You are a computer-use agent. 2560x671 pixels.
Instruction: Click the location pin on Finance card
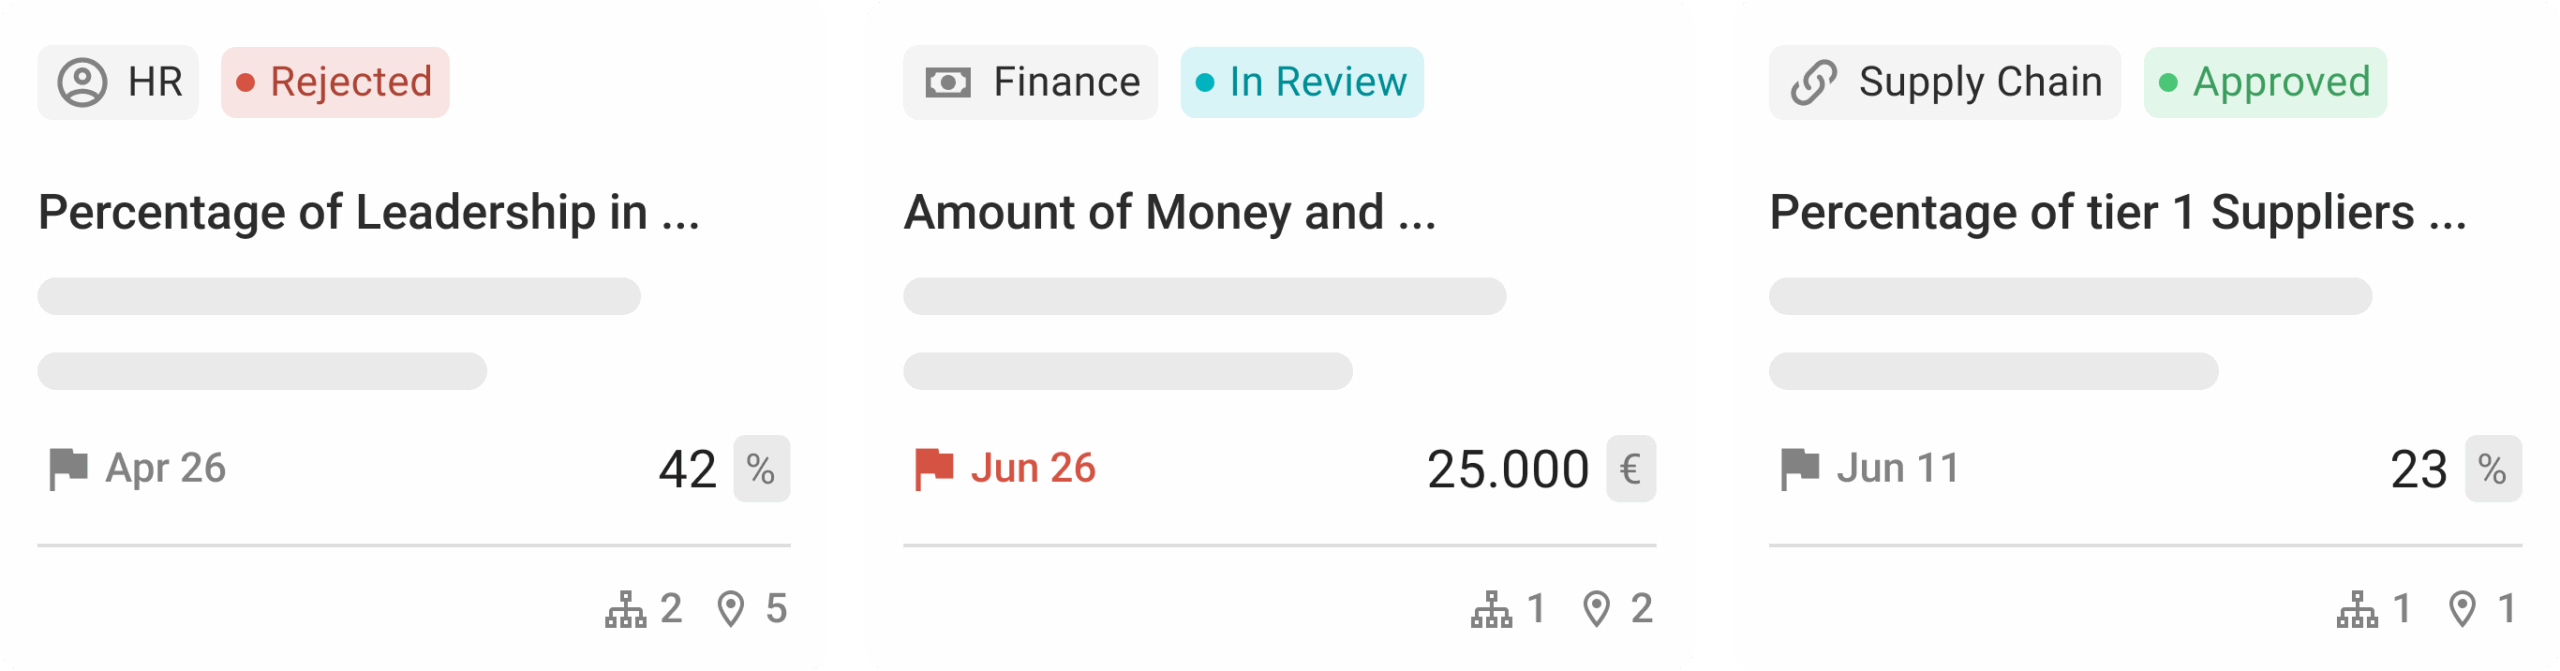pos(1597,609)
